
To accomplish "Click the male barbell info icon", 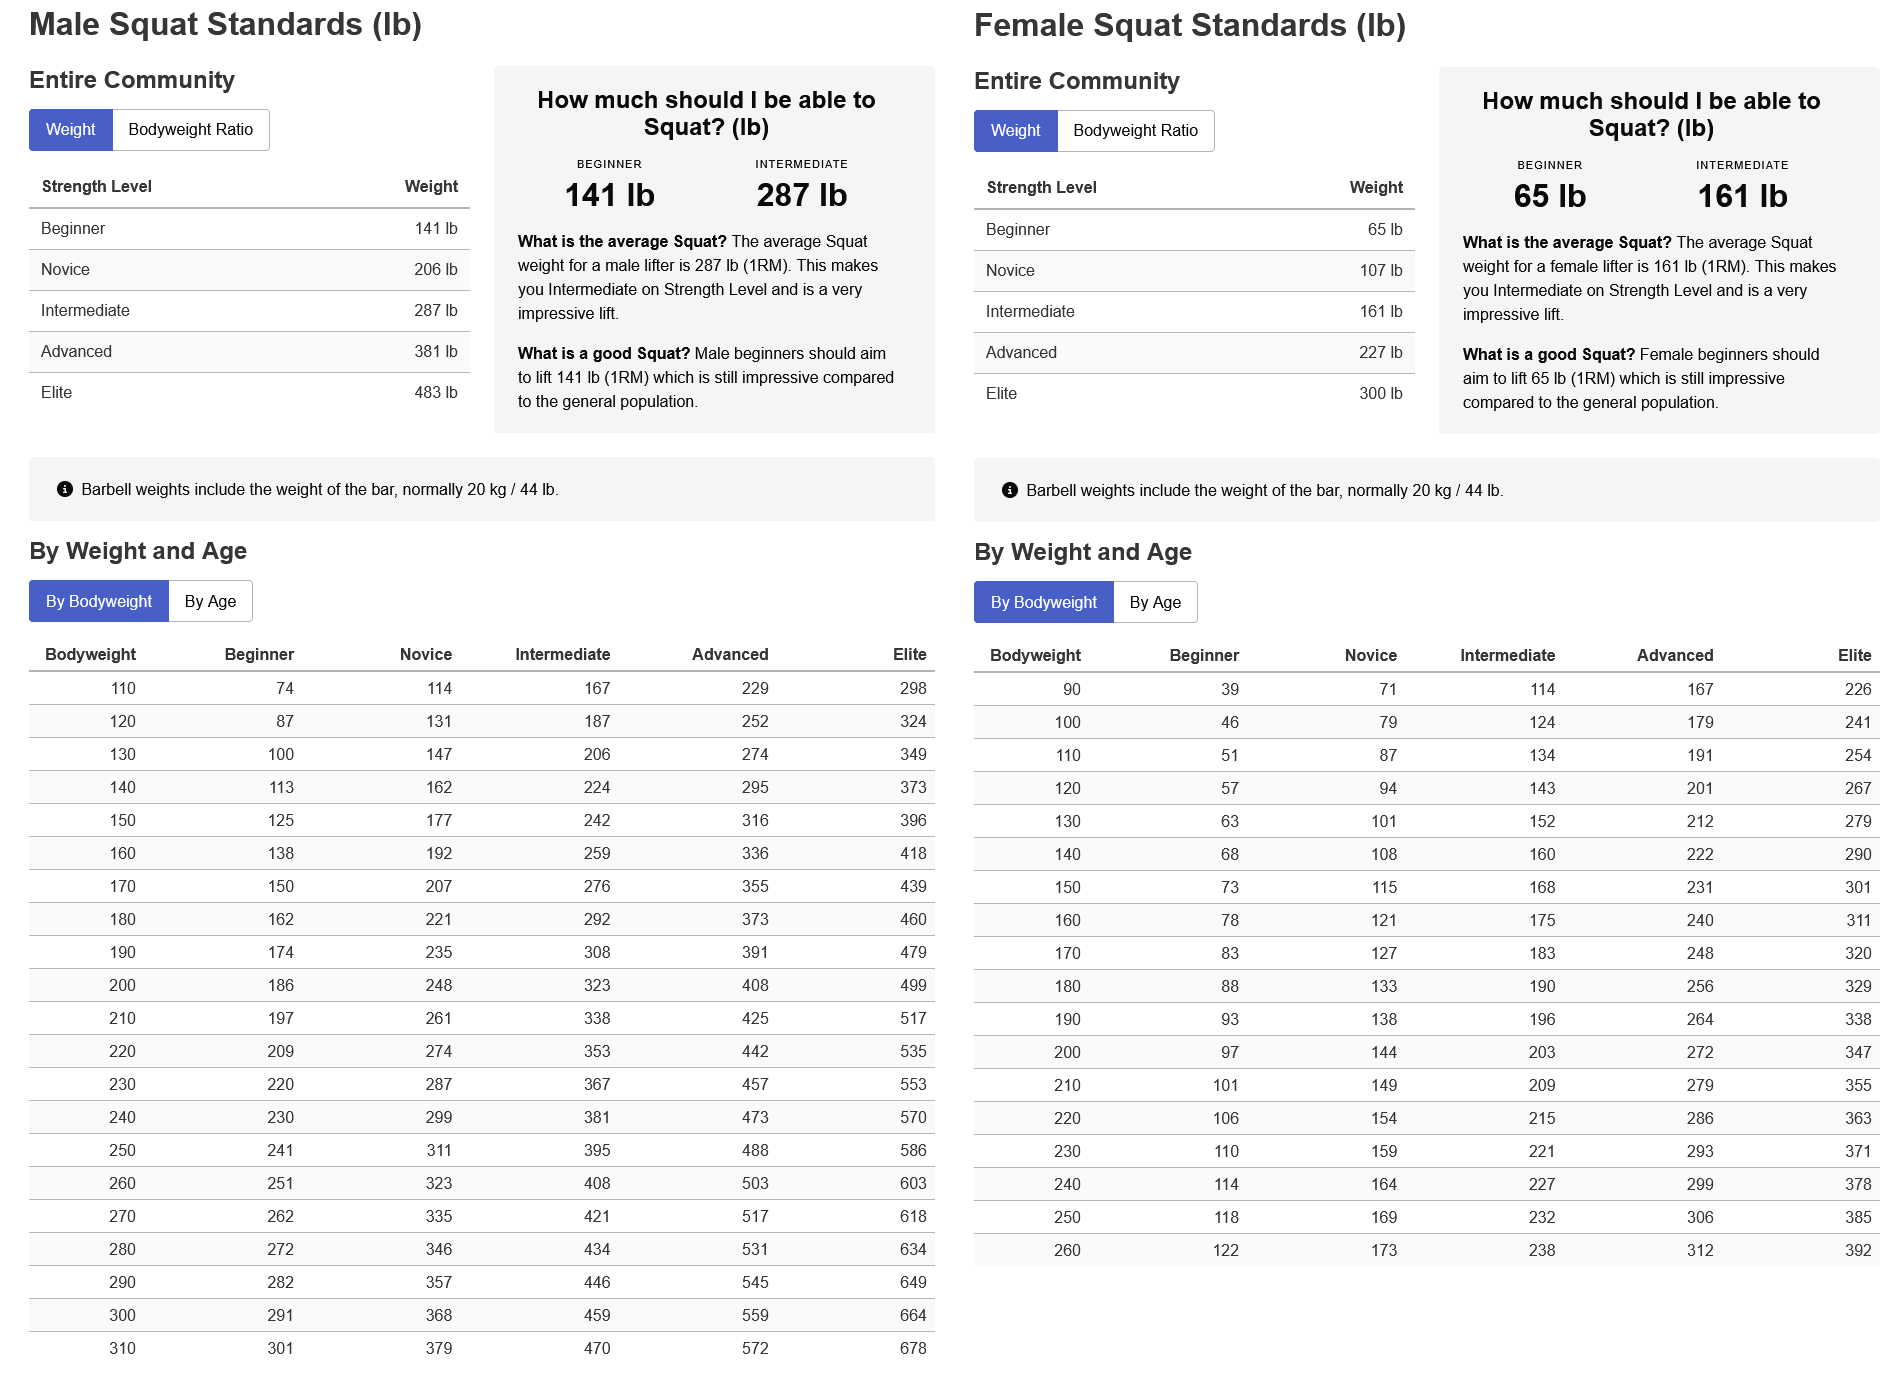I will pos(65,489).
